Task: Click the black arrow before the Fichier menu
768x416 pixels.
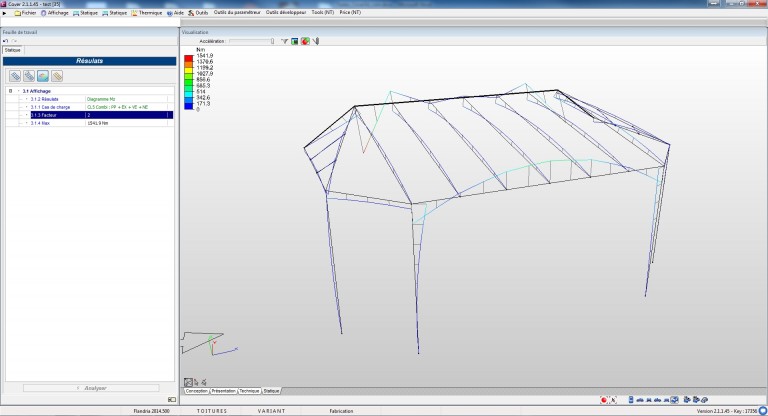Action: point(5,13)
